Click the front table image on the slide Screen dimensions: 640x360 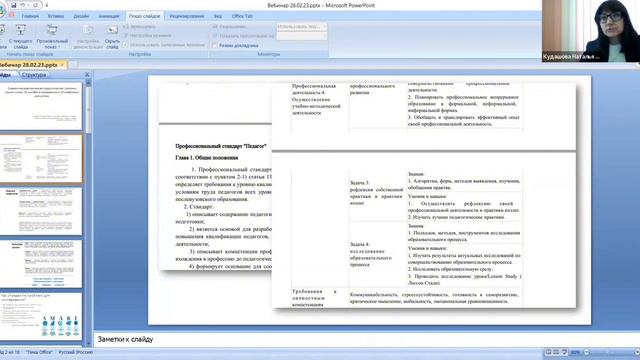pos(424,195)
